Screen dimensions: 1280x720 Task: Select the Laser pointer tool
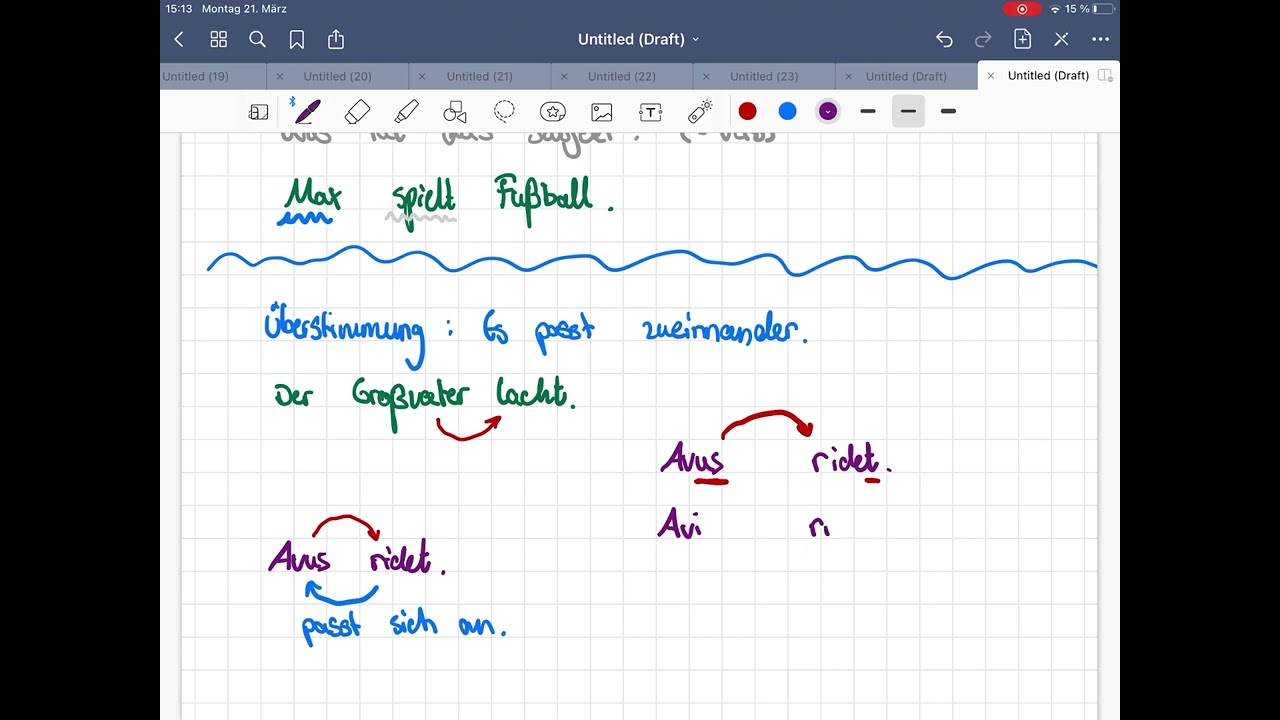pyautogui.click(x=700, y=111)
